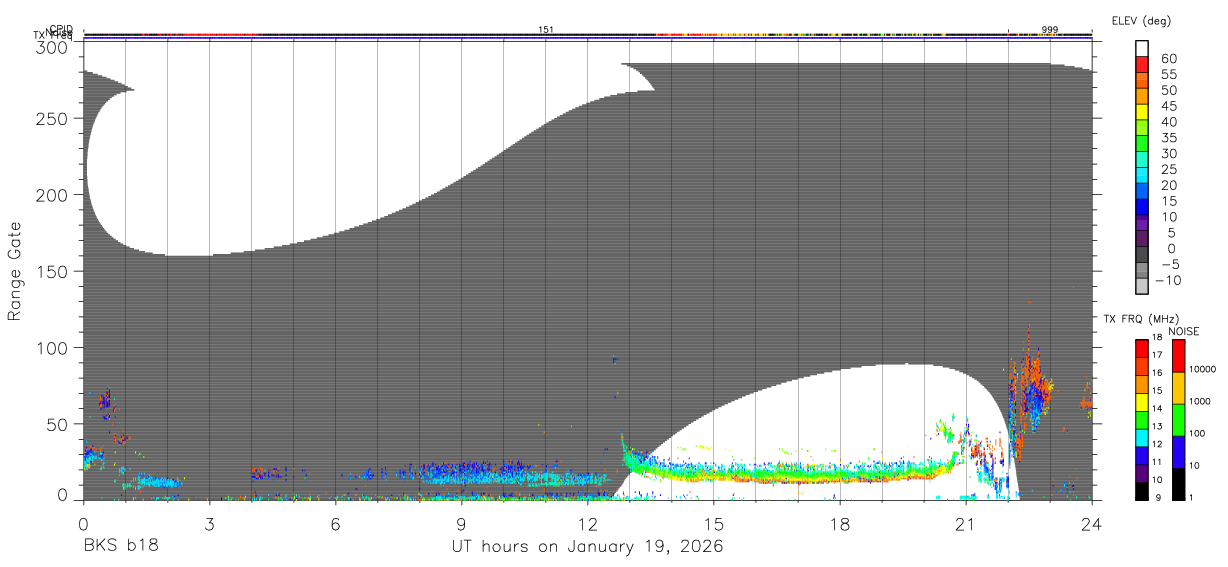The width and height of the screenshot is (1228, 567).
Task: Click the white top segment of ELEV colorbar
Action: [x=1142, y=49]
